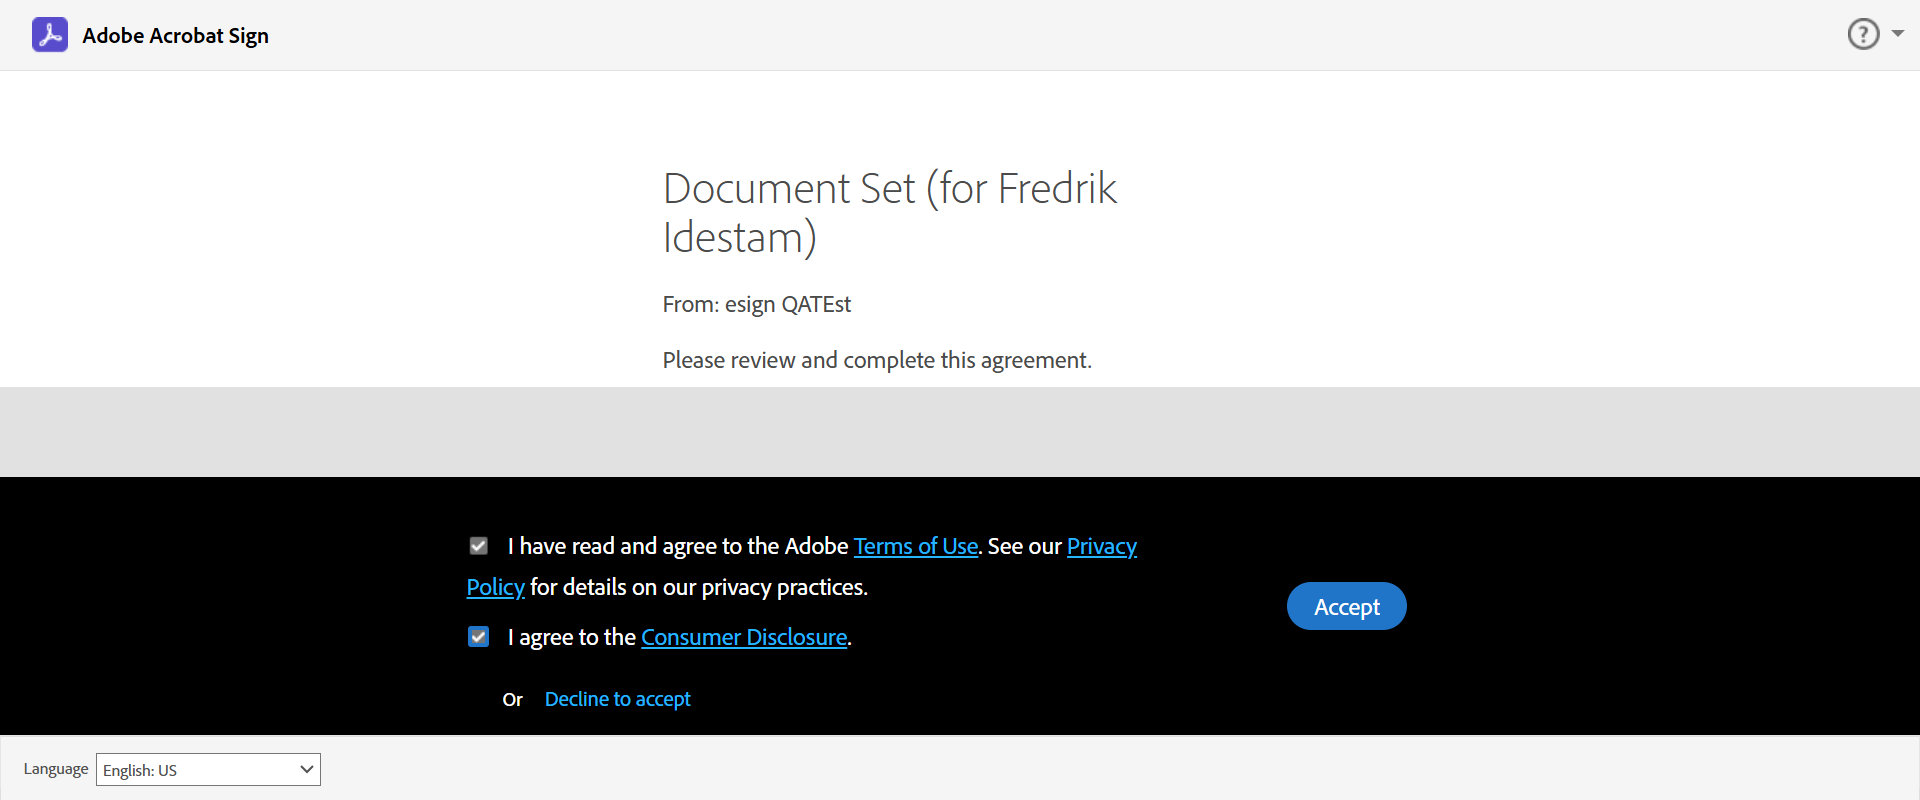Click 'Please review and complete this agreement' message
This screenshot has width=1920, height=800.
[876, 360]
